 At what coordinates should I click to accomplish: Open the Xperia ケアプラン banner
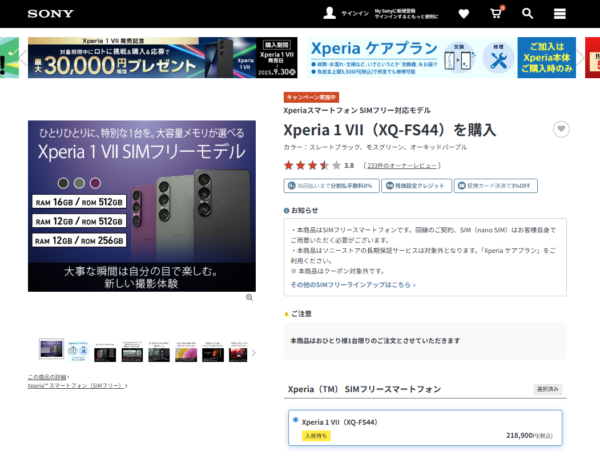(x=441, y=57)
